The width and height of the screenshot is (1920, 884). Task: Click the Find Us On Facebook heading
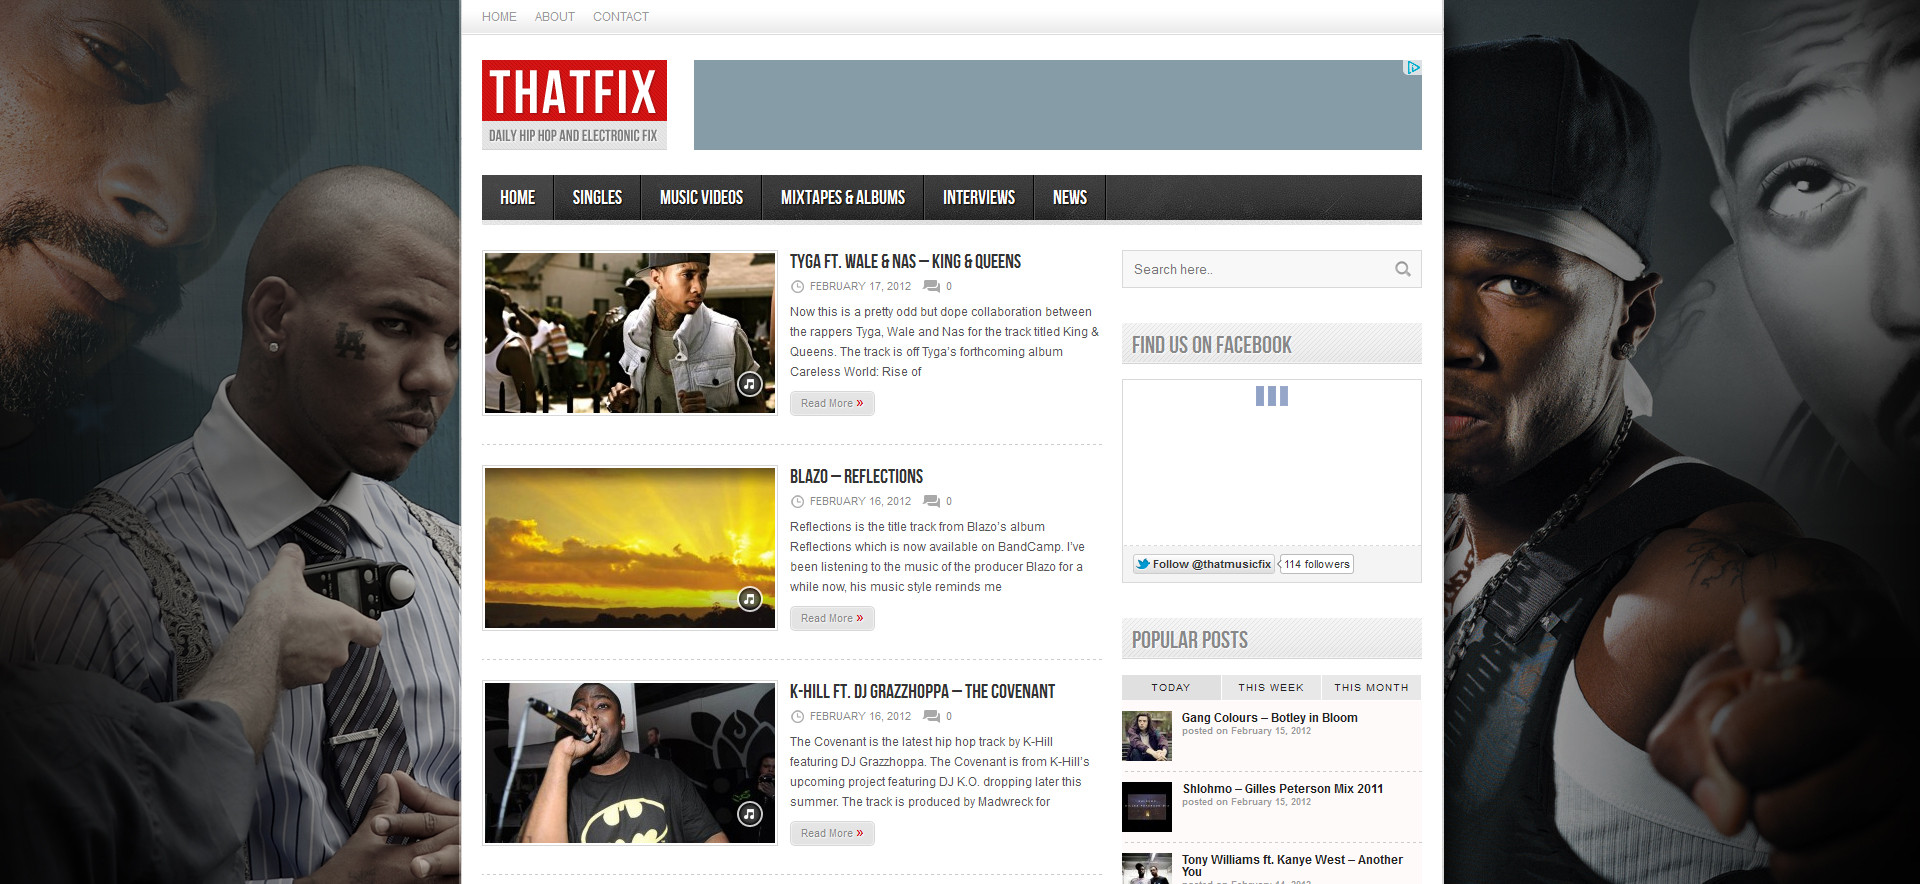click(x=1212, y=345)
